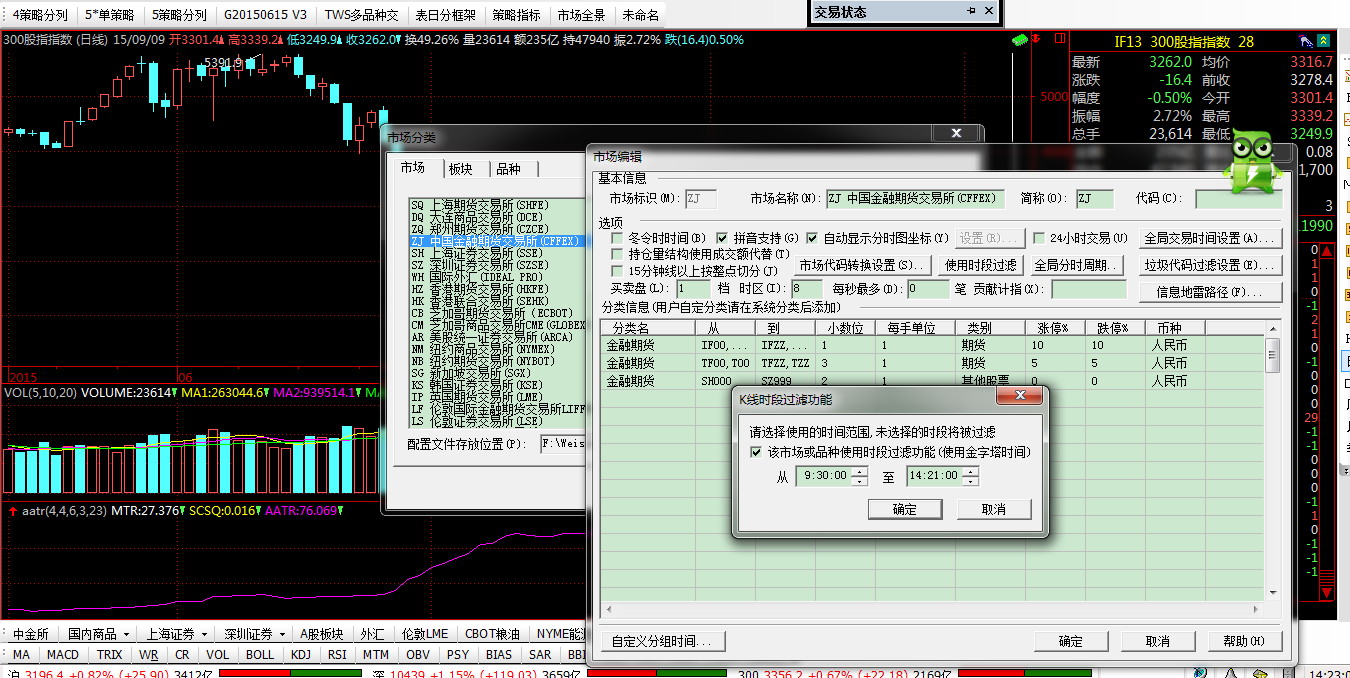Click the start time field showing 9:30:00
Image resolution: width=1350 pixels, height=678 pixels.
(824, 477)
